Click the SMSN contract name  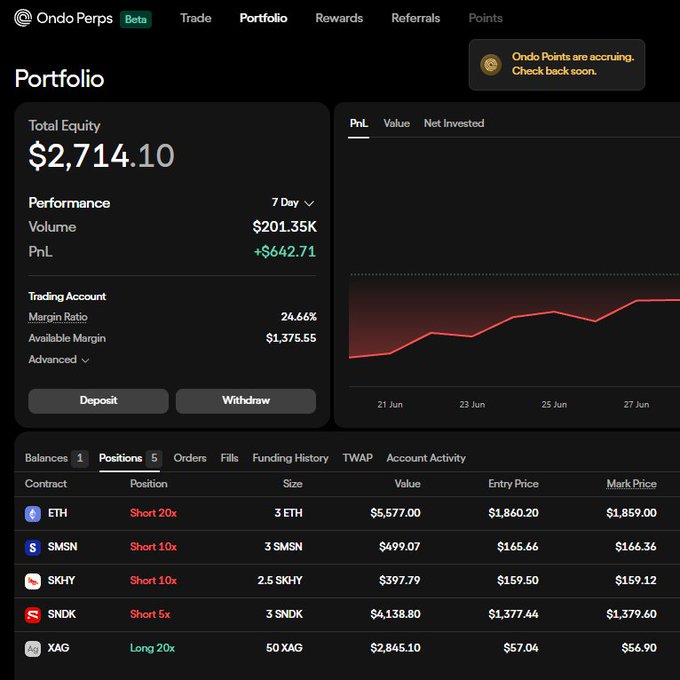coord(62,547)
